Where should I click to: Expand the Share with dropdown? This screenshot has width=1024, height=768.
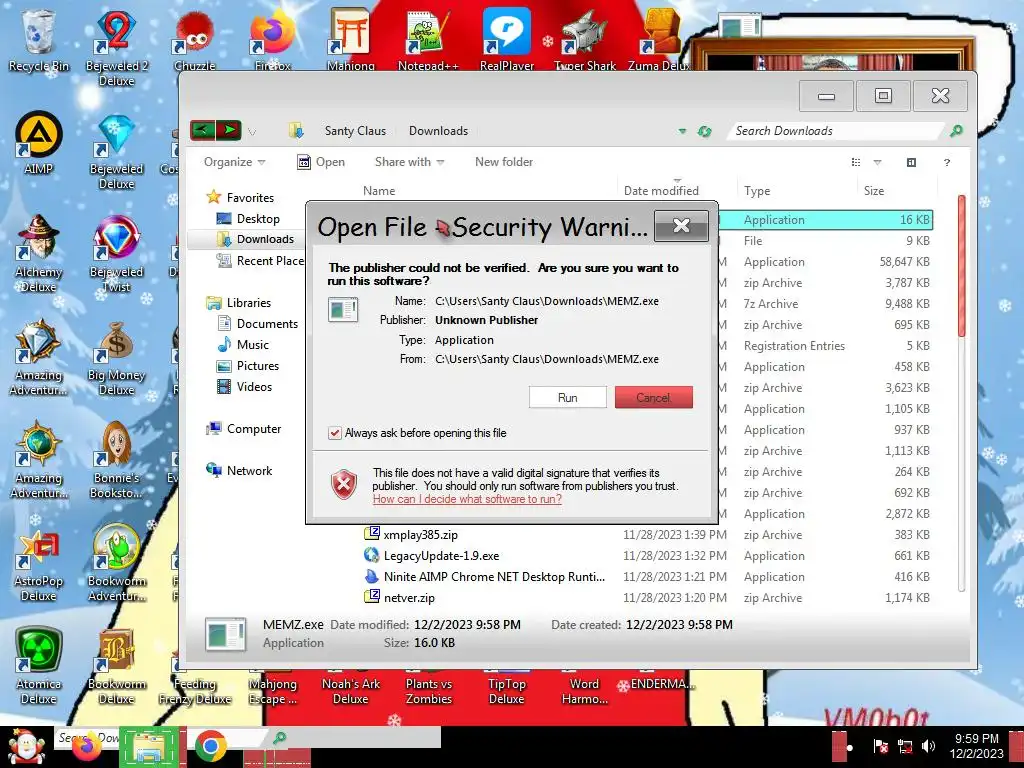pos(409,162)
